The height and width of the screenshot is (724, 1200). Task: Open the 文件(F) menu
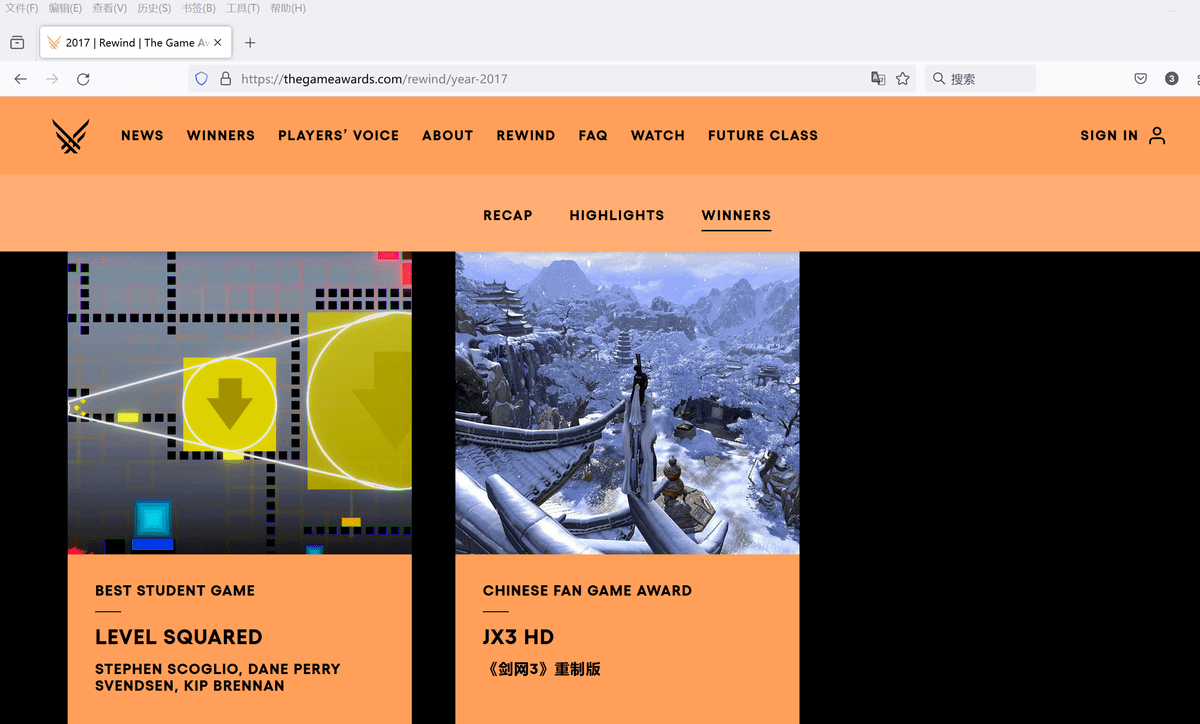coord(22,8)
